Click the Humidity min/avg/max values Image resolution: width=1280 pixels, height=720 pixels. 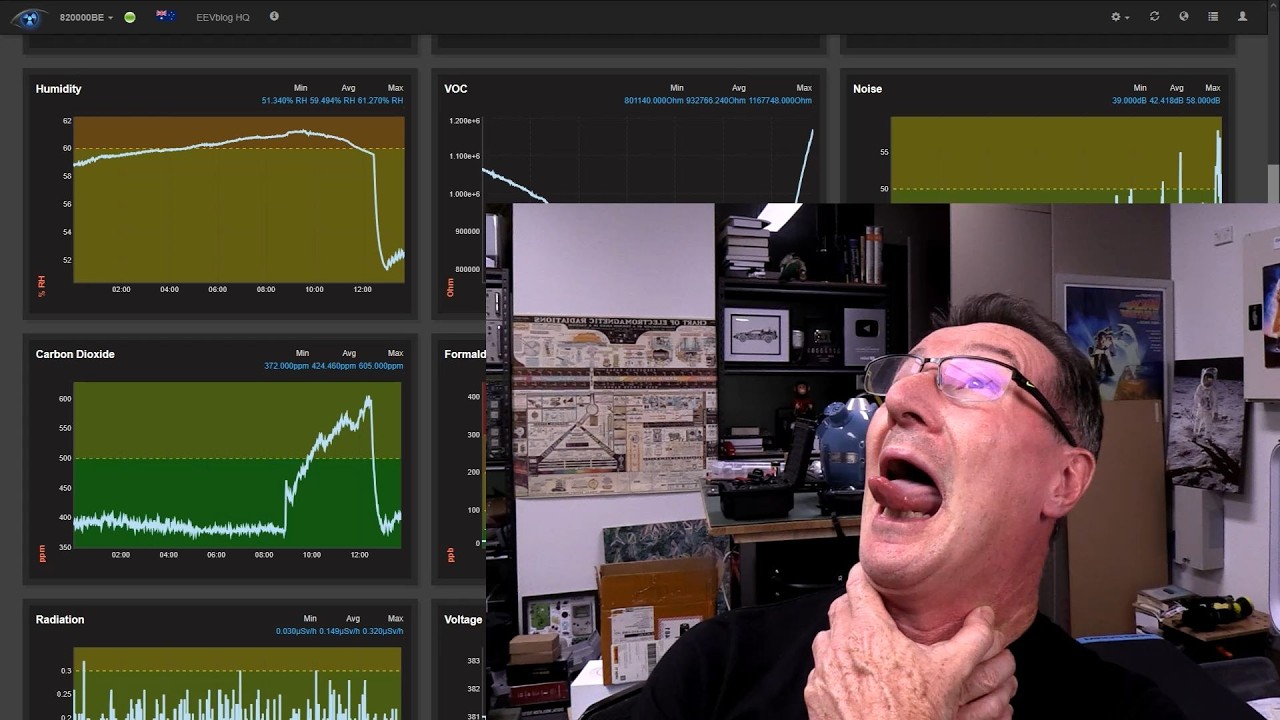[x=332, y=101]
